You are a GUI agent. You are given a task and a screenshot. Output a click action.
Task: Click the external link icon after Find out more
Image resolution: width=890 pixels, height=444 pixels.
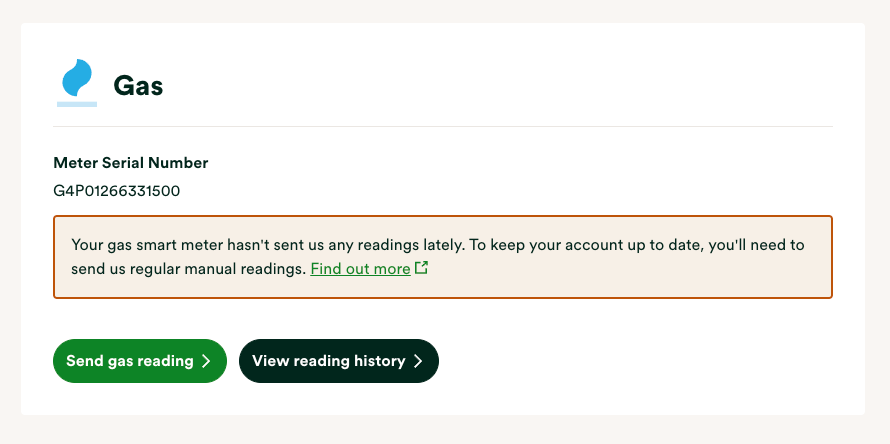tap(421, 267)
